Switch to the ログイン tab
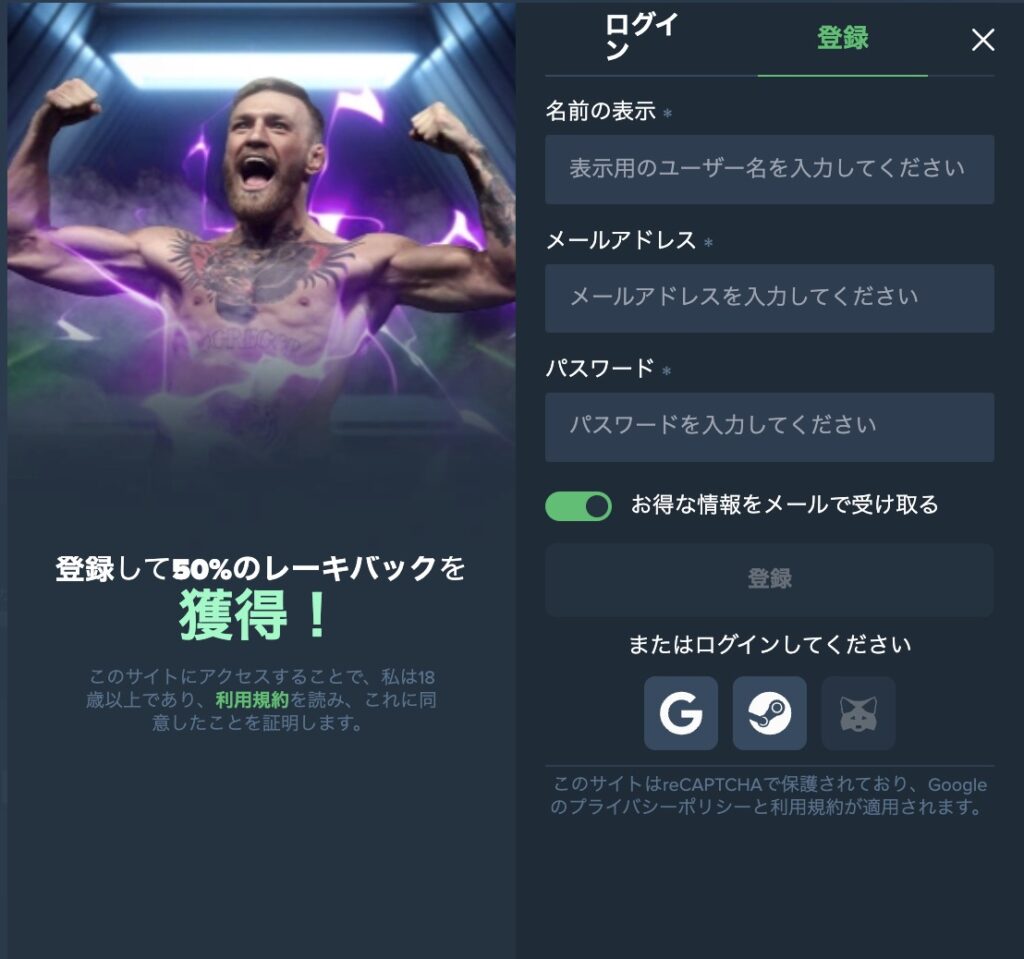This screenshot has width=1024, height=959. pos(642,37)
